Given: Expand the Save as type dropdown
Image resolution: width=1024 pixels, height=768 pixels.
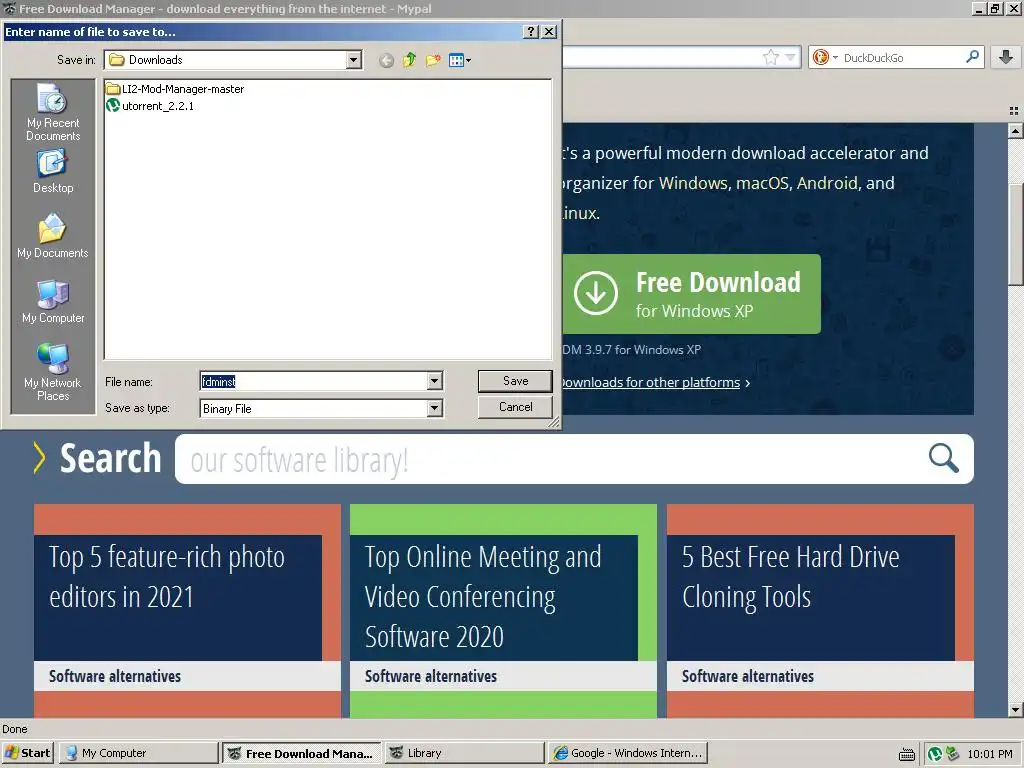Looking at the screenshot, I should 434,409.
